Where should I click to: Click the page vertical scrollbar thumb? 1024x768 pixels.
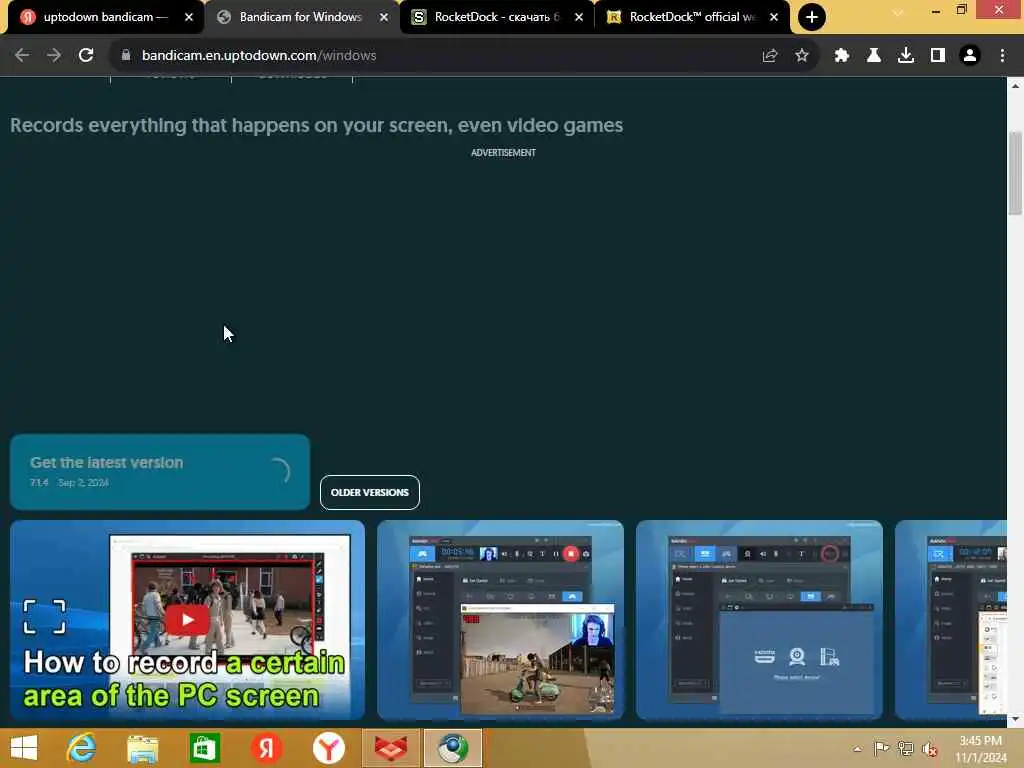pos(1015,173)
